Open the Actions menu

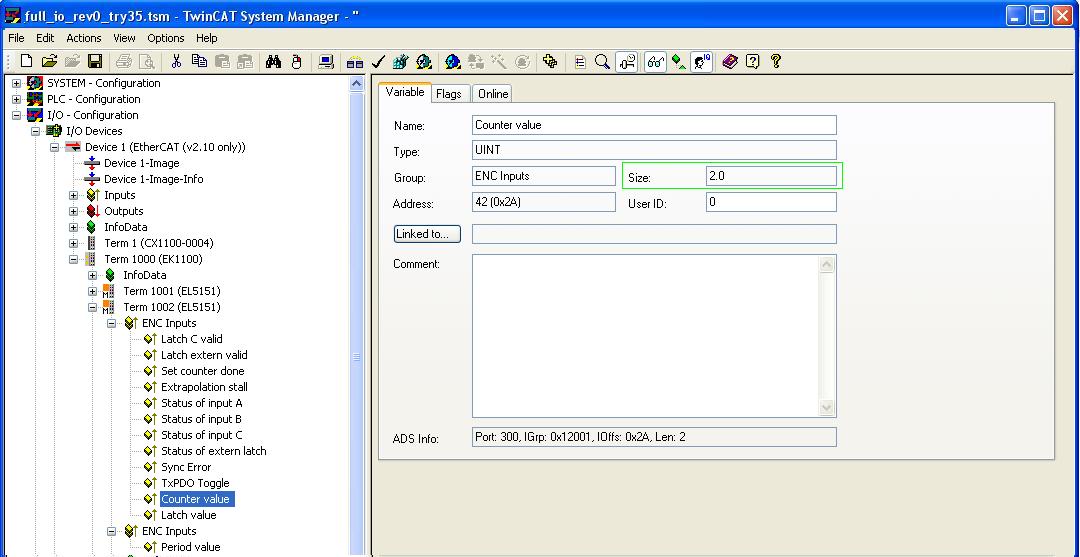tap(84, 38)
